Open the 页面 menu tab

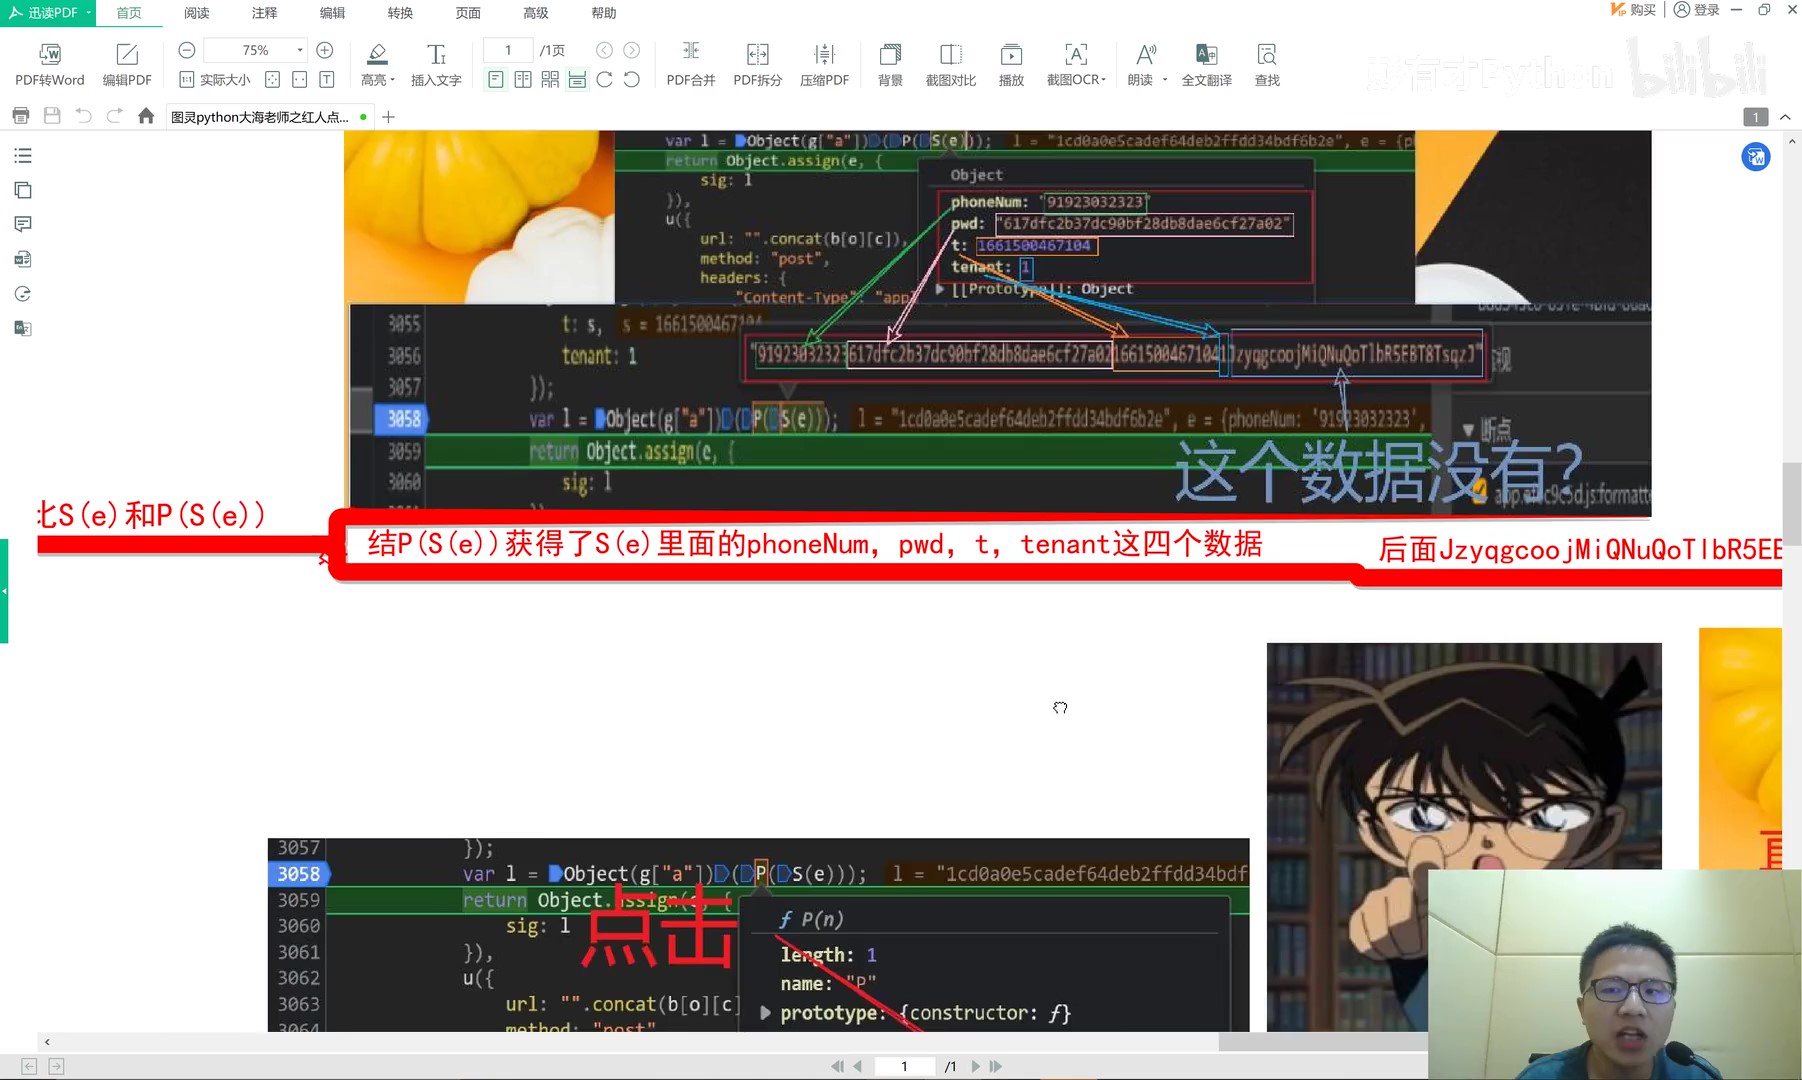pos(468,13)
